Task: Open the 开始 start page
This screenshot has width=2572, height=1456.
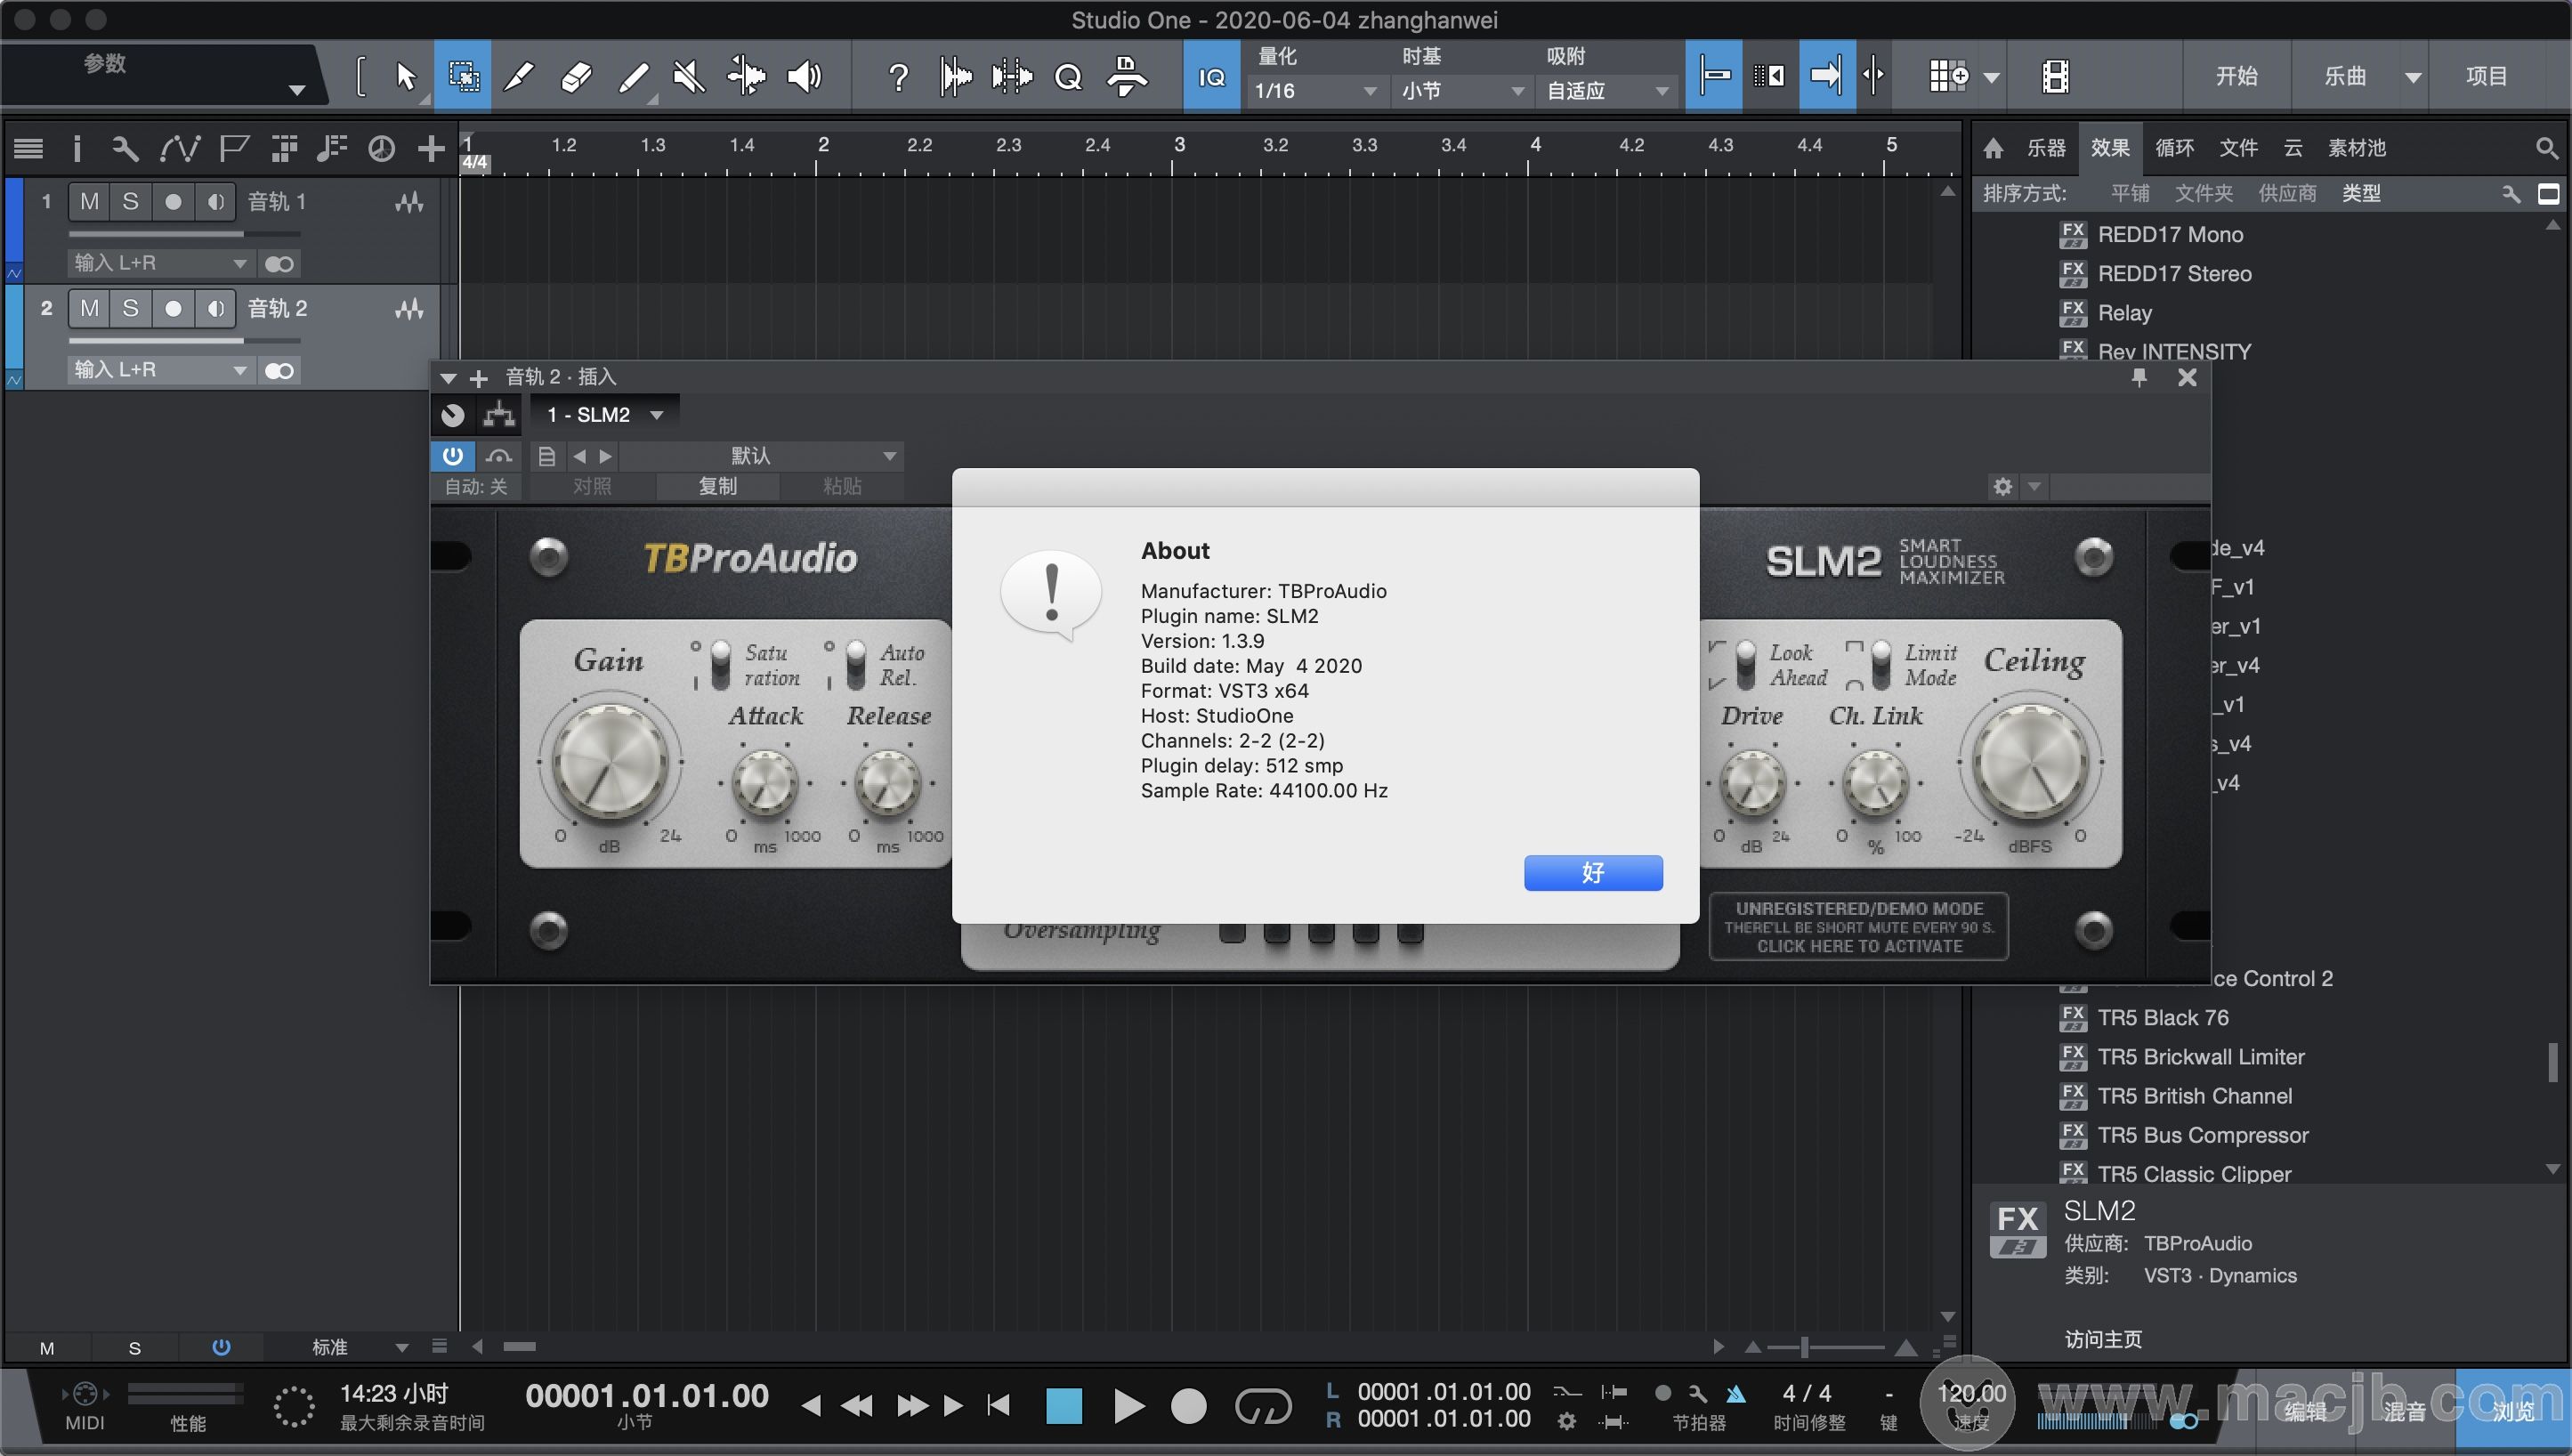Action: pos(2236,76)
